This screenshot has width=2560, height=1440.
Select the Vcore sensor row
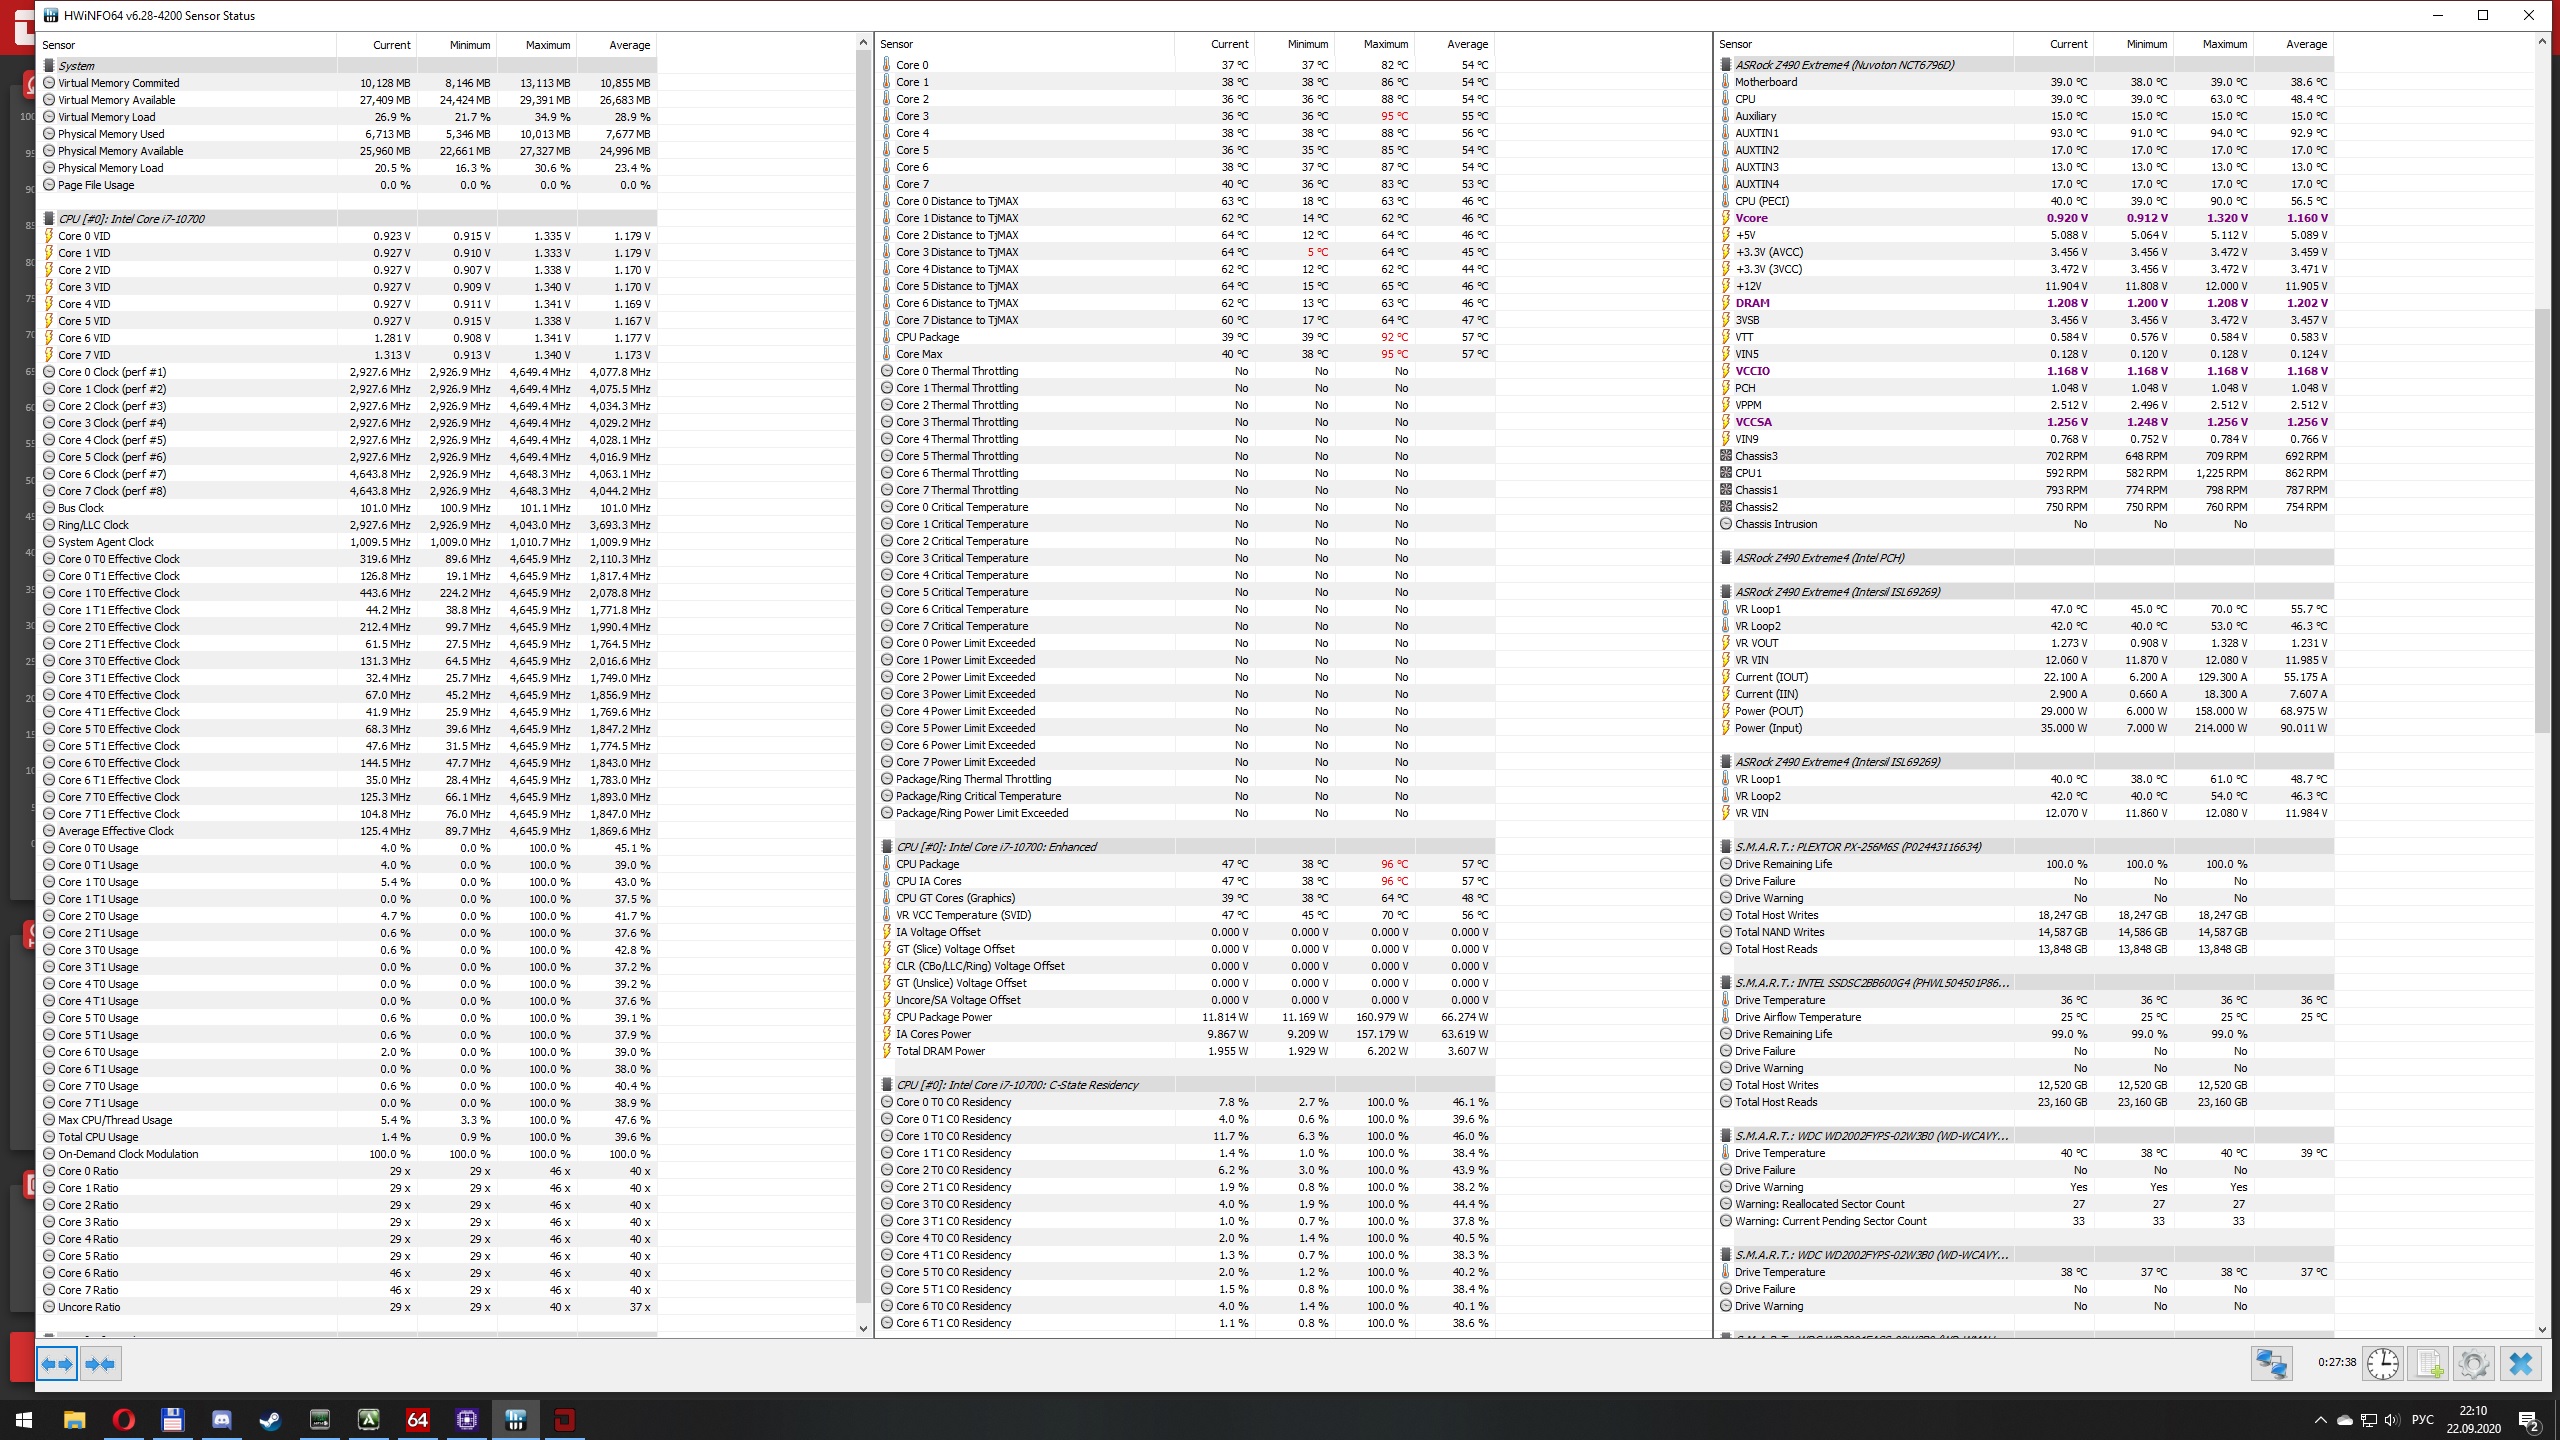tap(1751, 218)
